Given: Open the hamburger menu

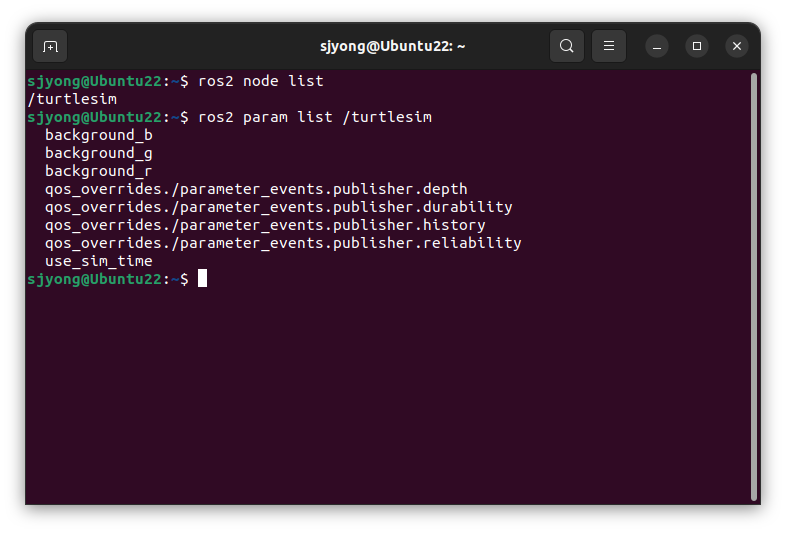Looking at the screenshot, I should [609, 46].
